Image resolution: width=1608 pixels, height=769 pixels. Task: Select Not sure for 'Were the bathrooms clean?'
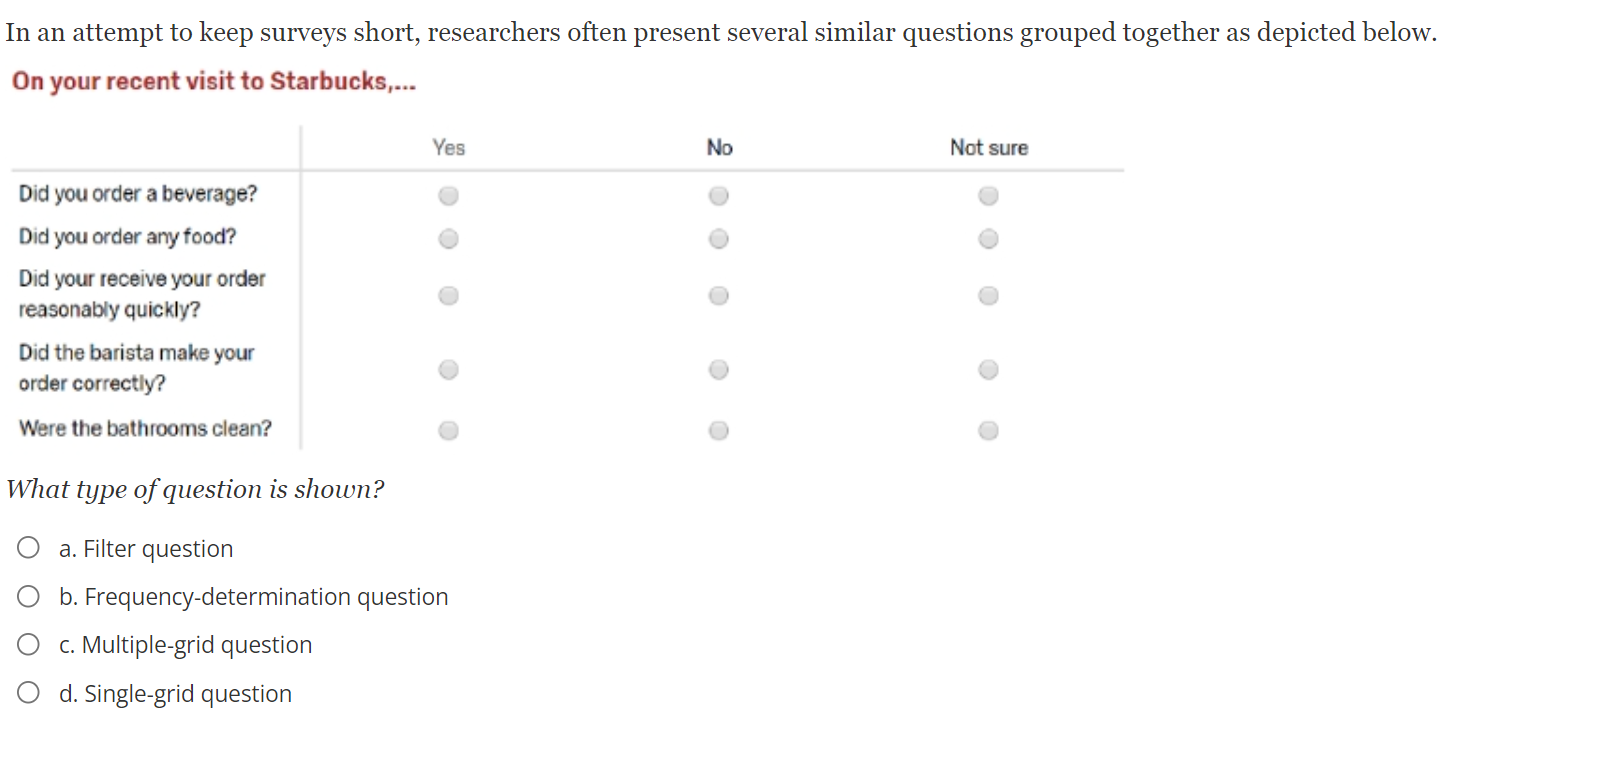[x=989, y=431]
